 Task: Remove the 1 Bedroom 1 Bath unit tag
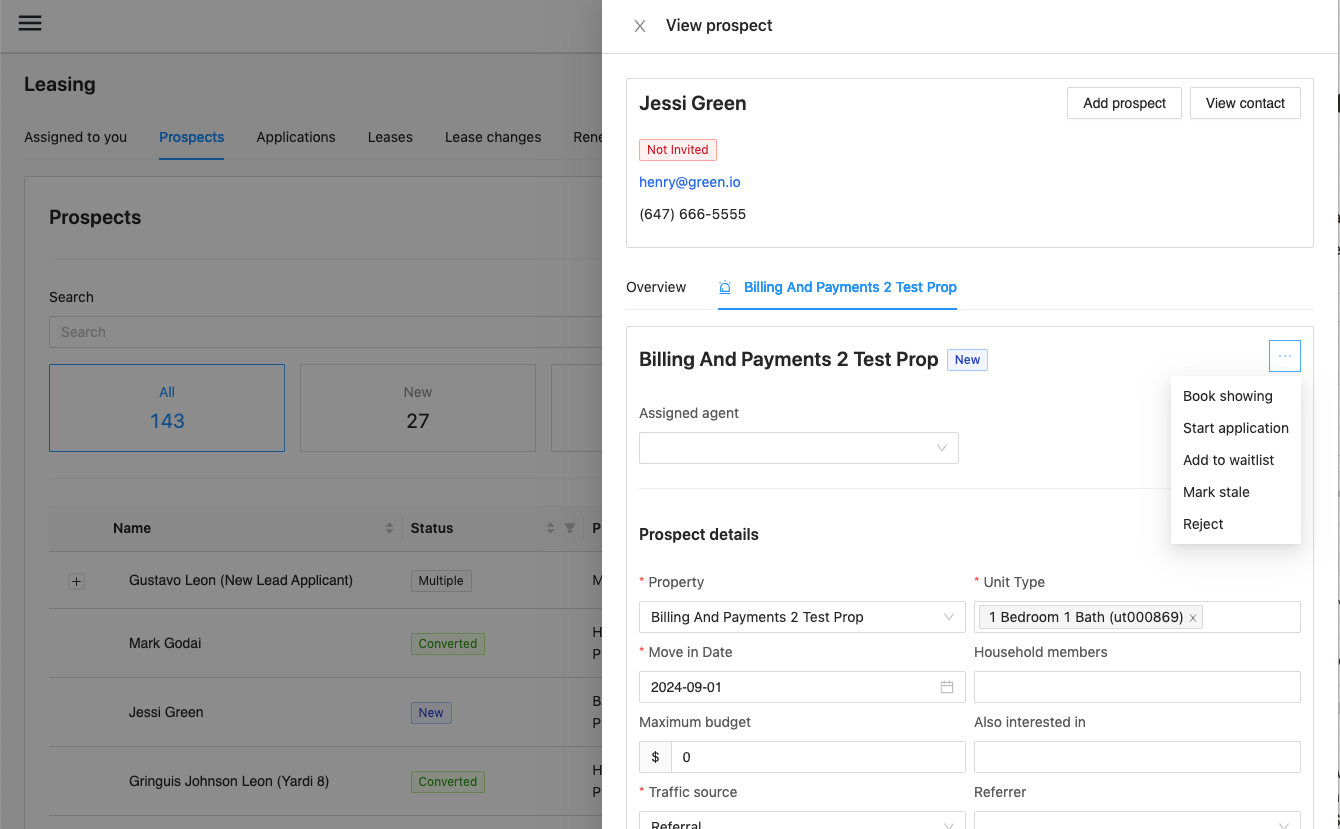[x=1193, y=618]
